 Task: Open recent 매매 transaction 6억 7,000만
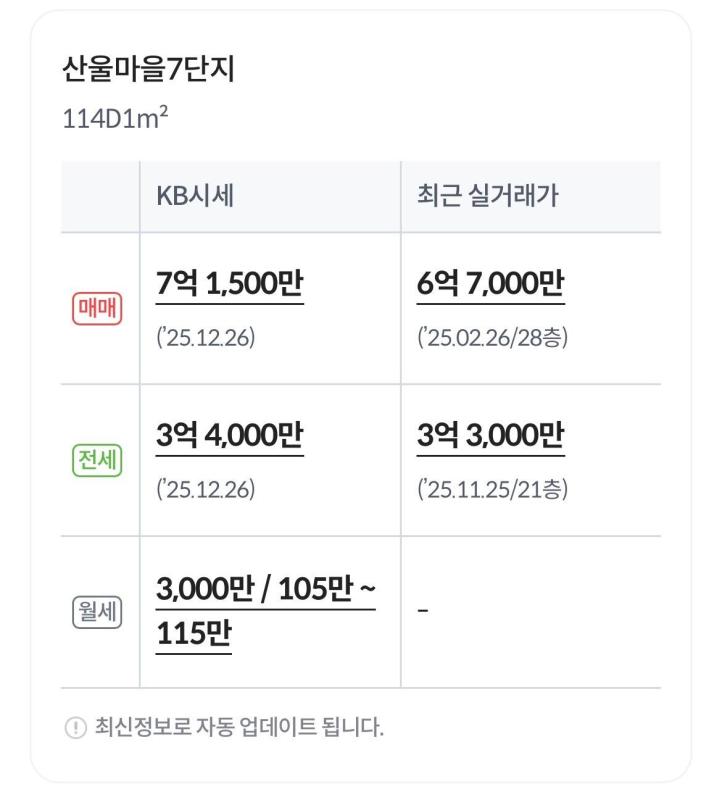pyautogui.click(x=491, y=284)
